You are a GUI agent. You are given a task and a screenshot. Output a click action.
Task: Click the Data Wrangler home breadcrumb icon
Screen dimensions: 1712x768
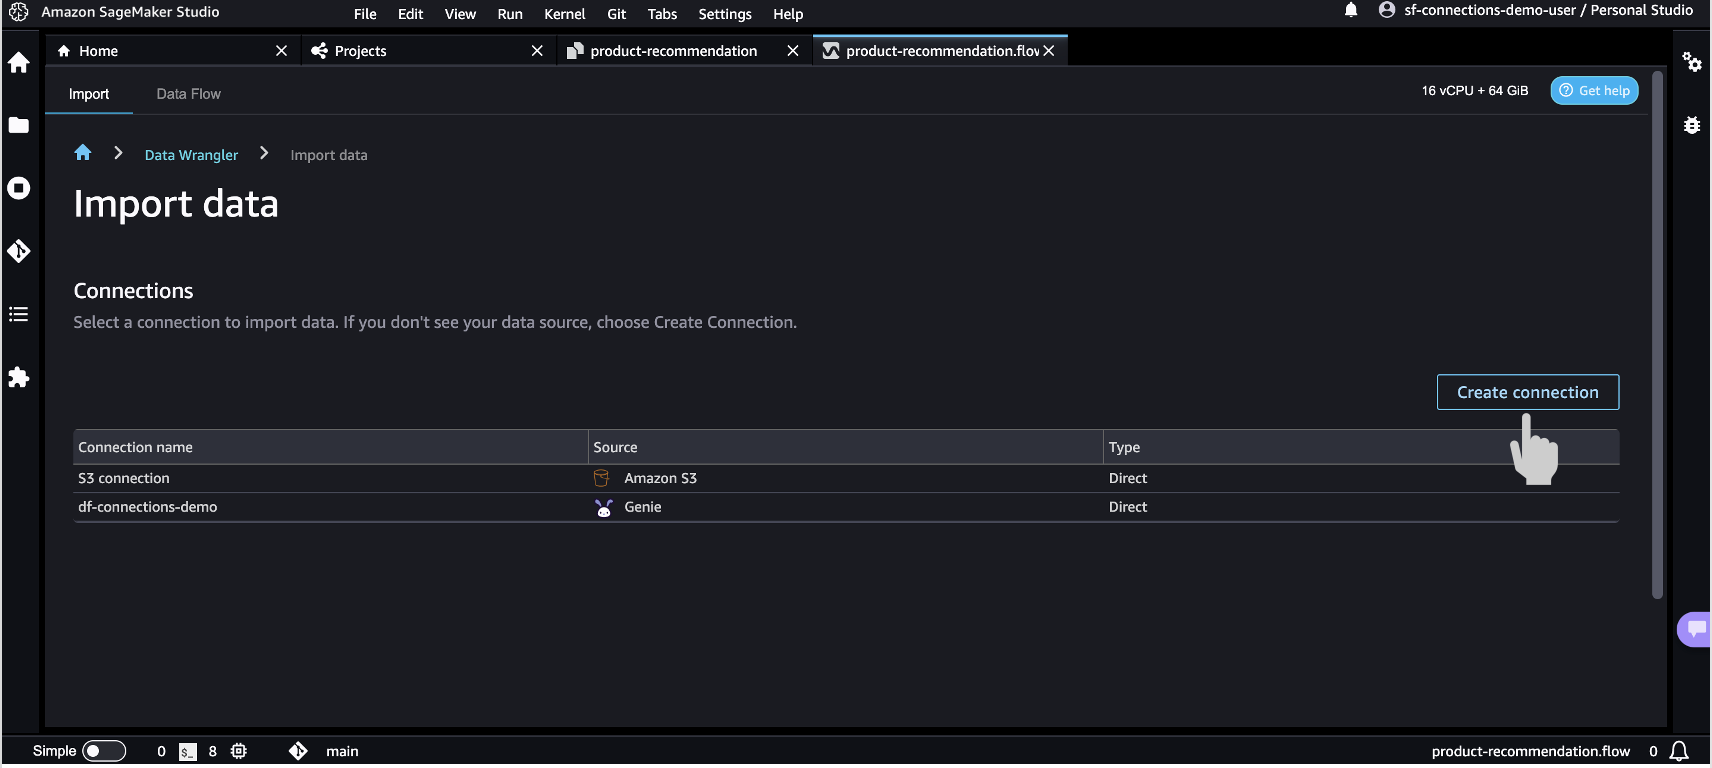point(83,153)
